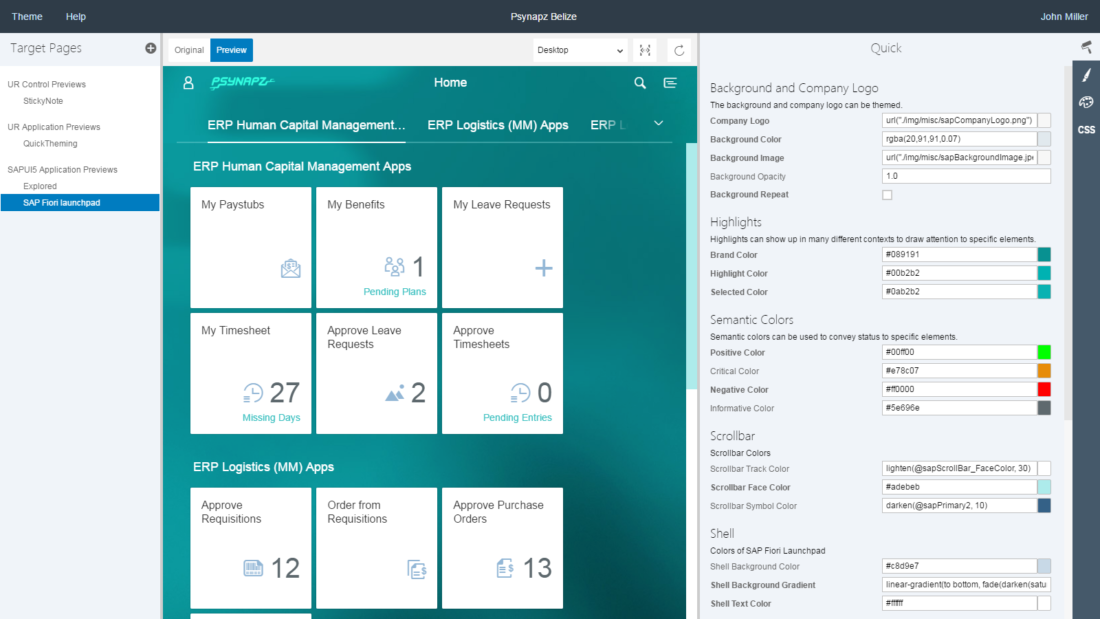Open search in Fiori launchpad header
Image resolution: width=1100 pixels, height=619 pixels.
click(640, 83)
